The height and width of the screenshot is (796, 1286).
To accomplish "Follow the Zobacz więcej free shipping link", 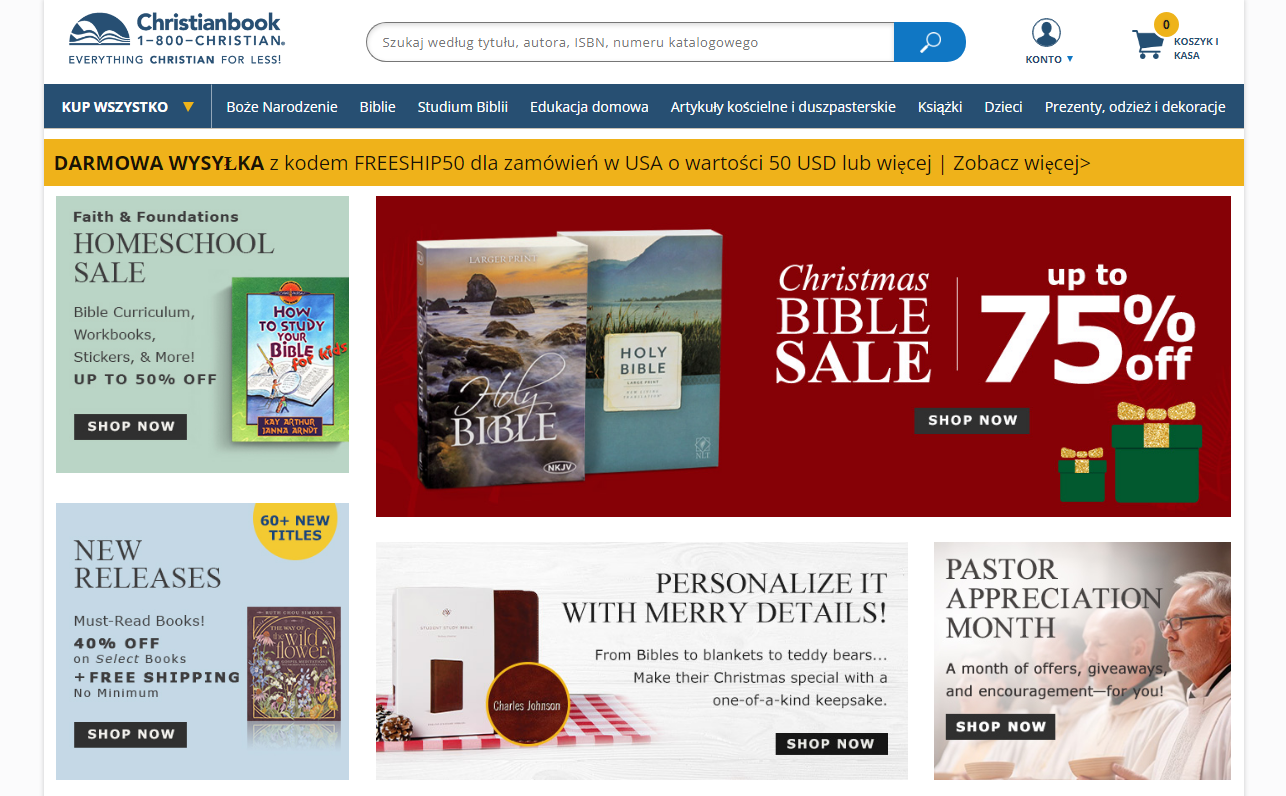I will tap(1021, 163).
